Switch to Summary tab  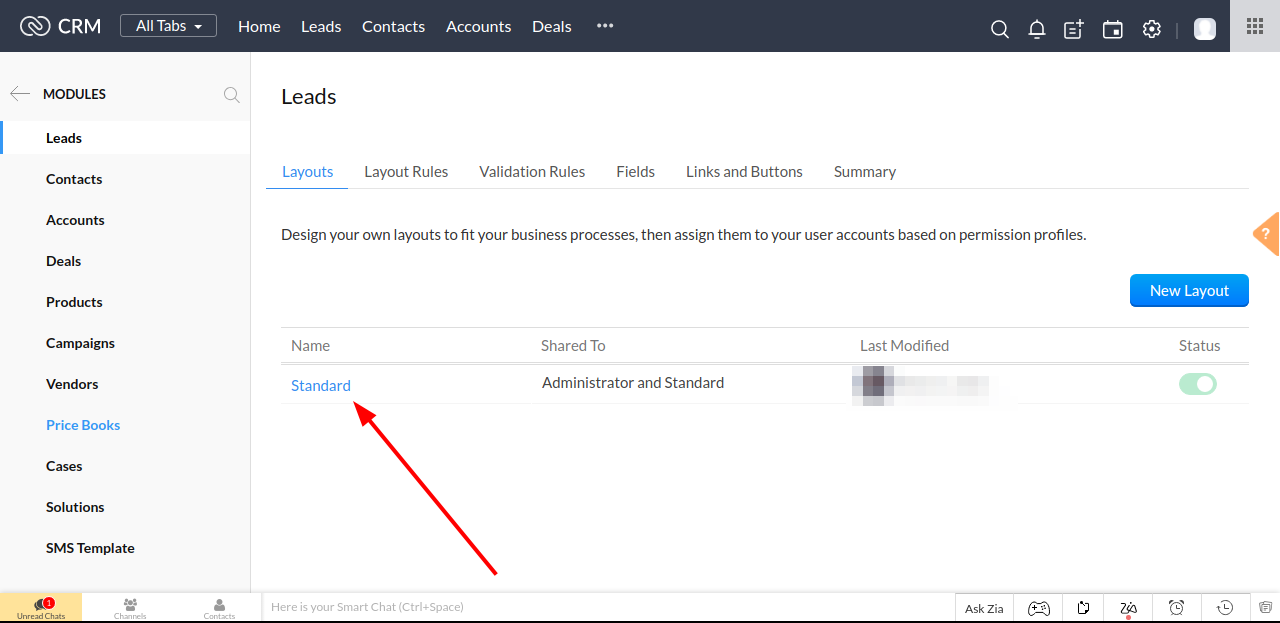[865, 172]
